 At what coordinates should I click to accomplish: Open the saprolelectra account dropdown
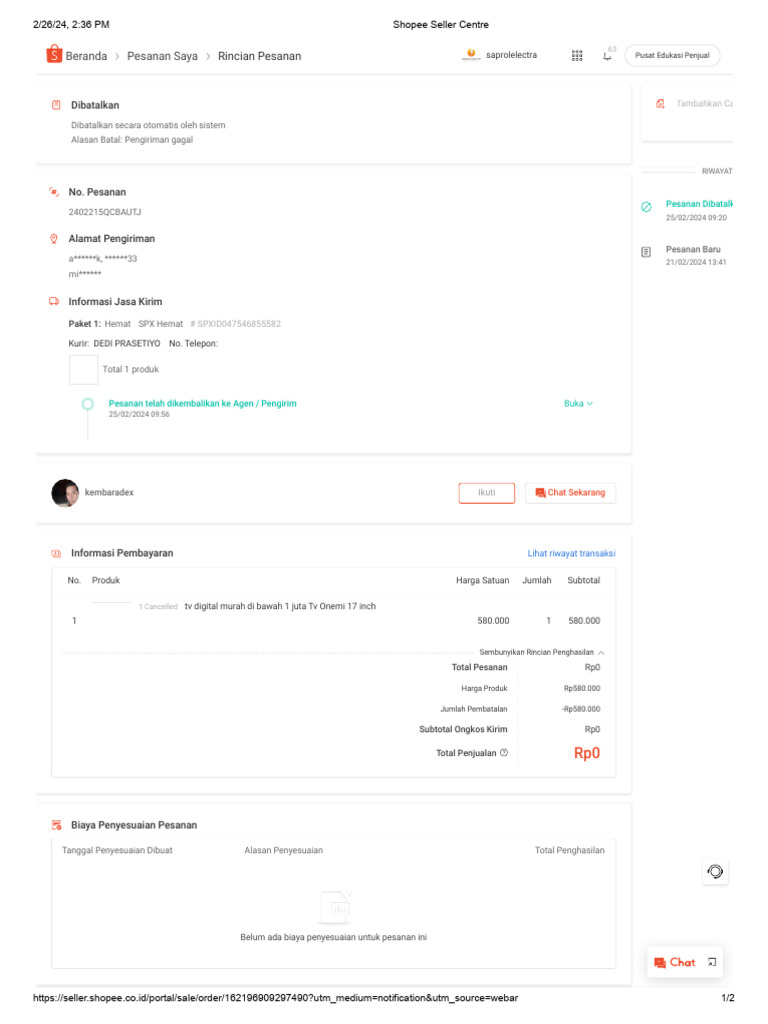click(x=511, y=55)
